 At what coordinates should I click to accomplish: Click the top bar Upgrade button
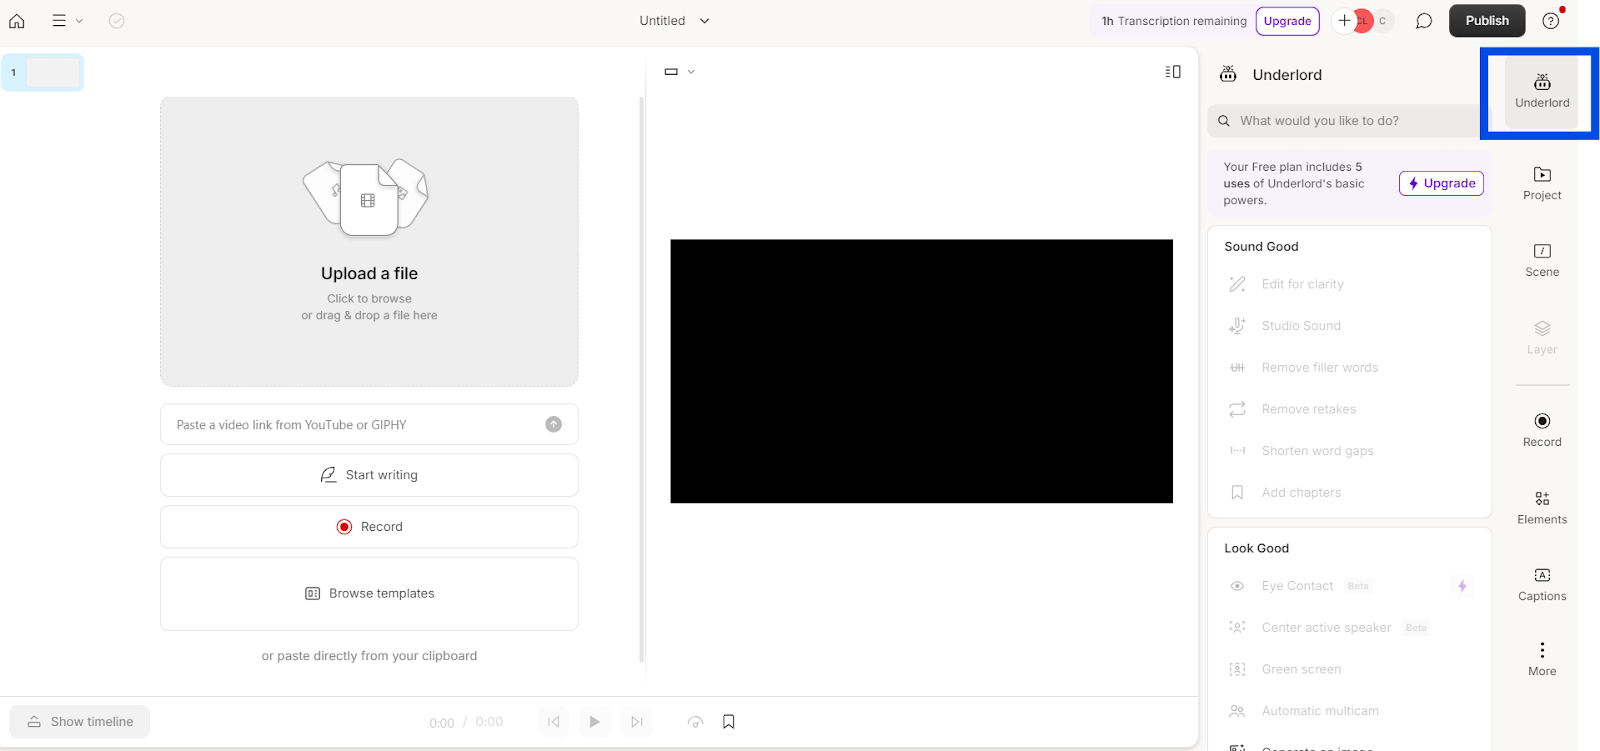click(1287, 21)
